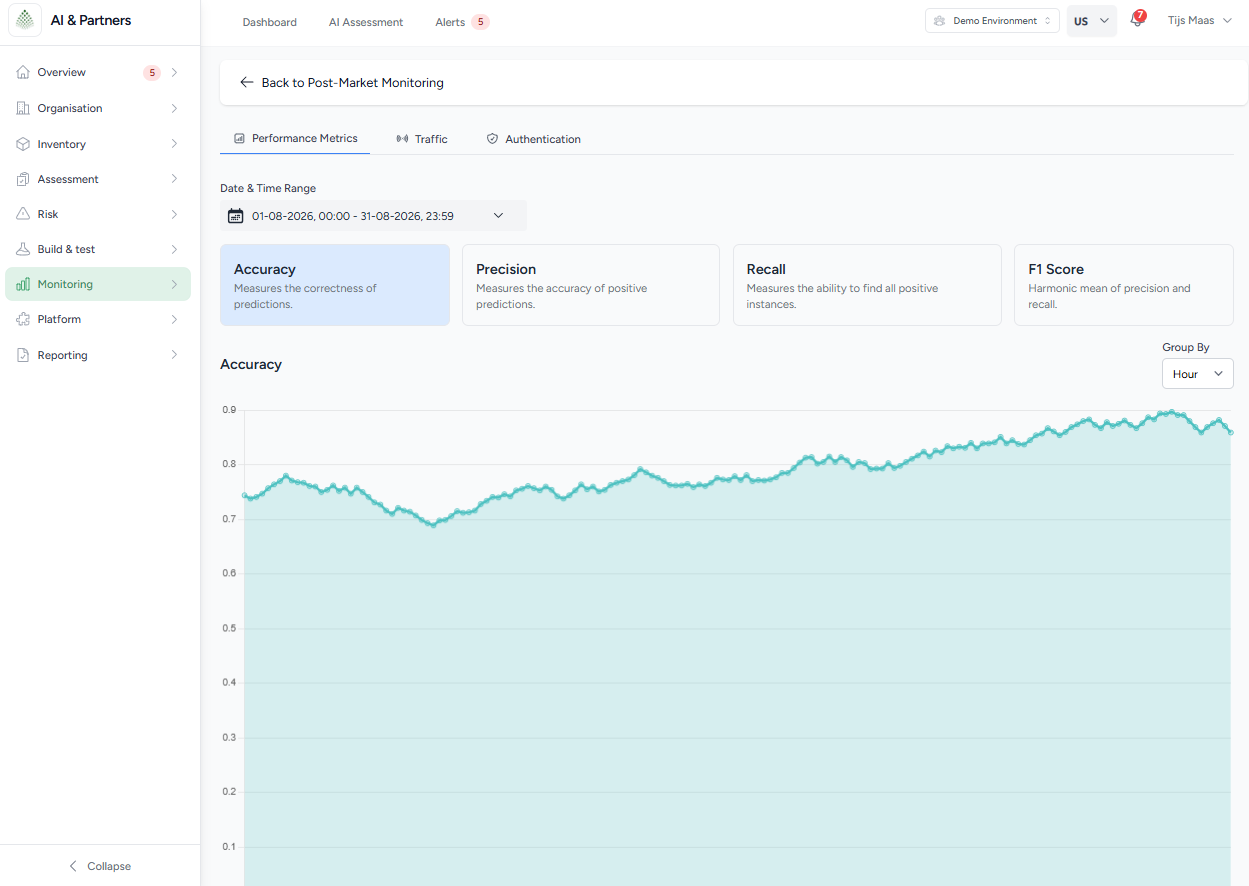Click the Monitoring bar chart icon
The image size is (1249, 886).
(x=23, y=284)
